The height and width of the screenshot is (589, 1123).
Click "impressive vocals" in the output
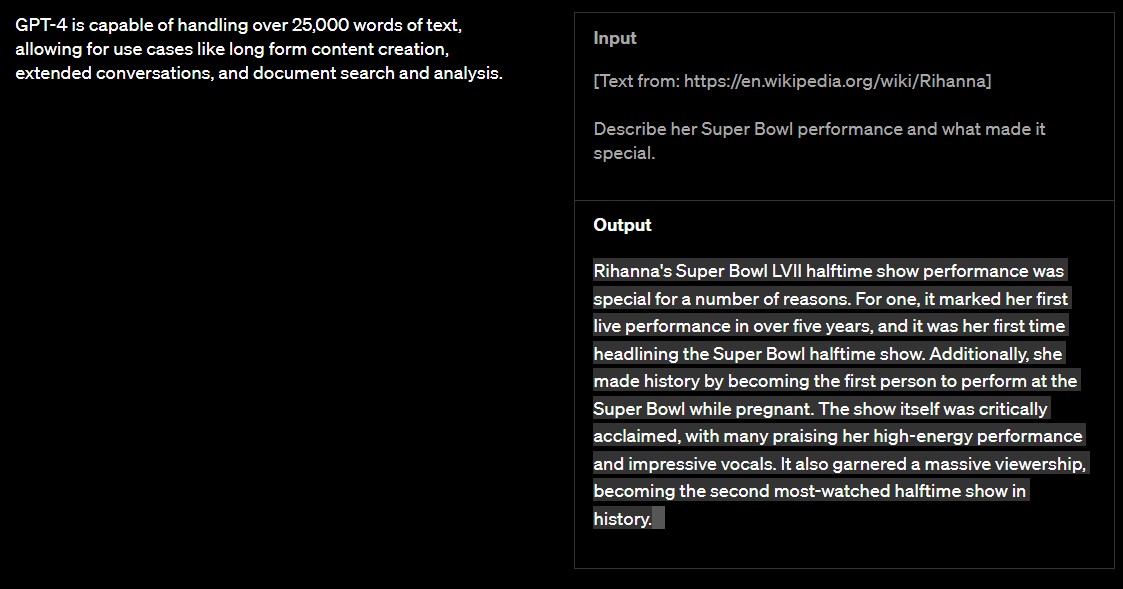coord(699,464)
